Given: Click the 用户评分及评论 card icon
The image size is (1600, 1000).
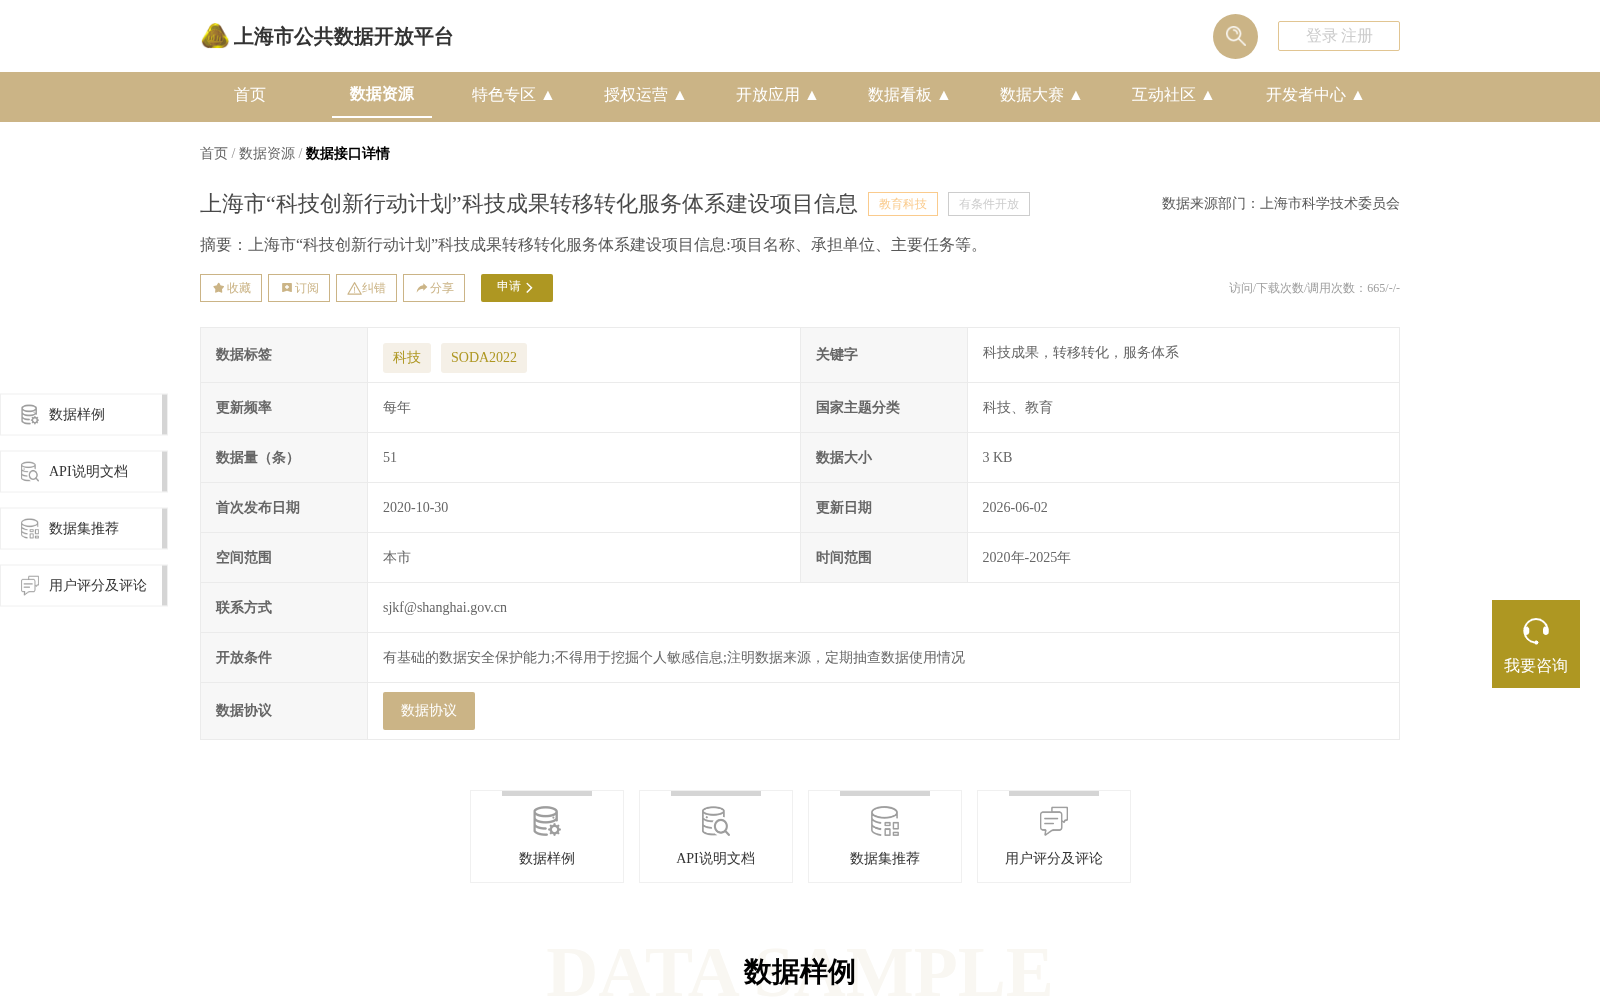Looking at the screenshot, I should click(x=1054, y=822).
